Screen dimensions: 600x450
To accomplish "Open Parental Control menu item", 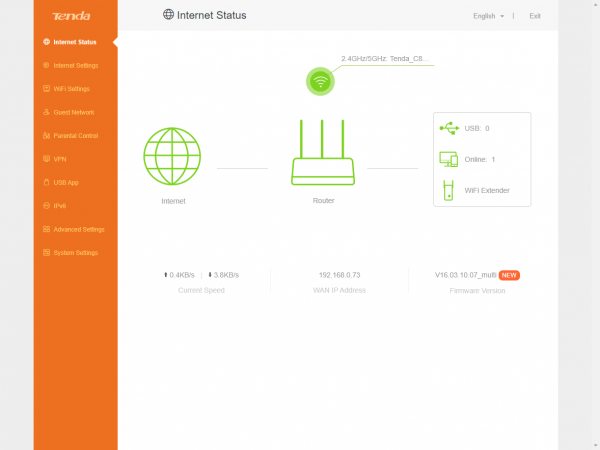I will click(x=76, y=135).
